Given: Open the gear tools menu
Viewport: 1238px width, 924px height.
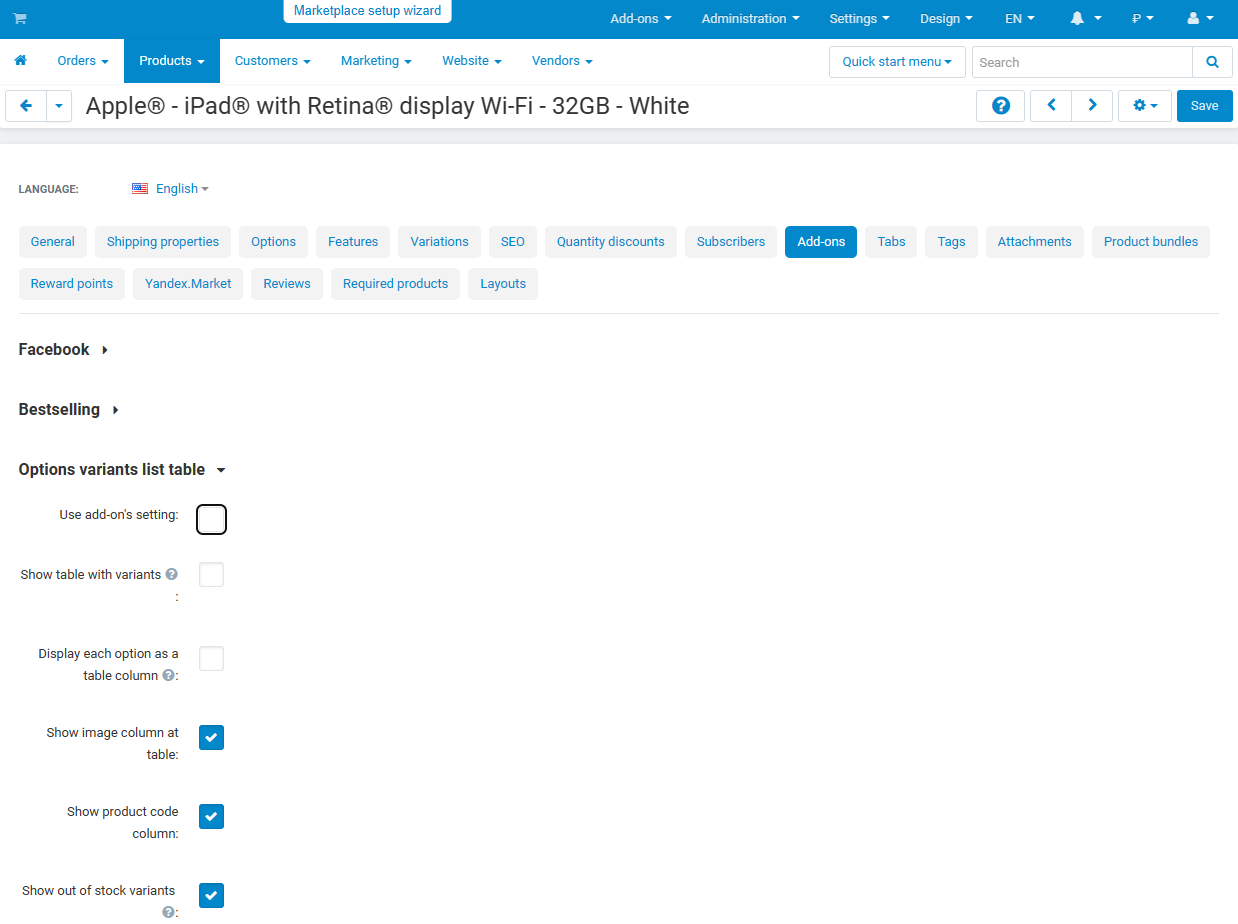Looking at the screenshot, I should 1145,106.
